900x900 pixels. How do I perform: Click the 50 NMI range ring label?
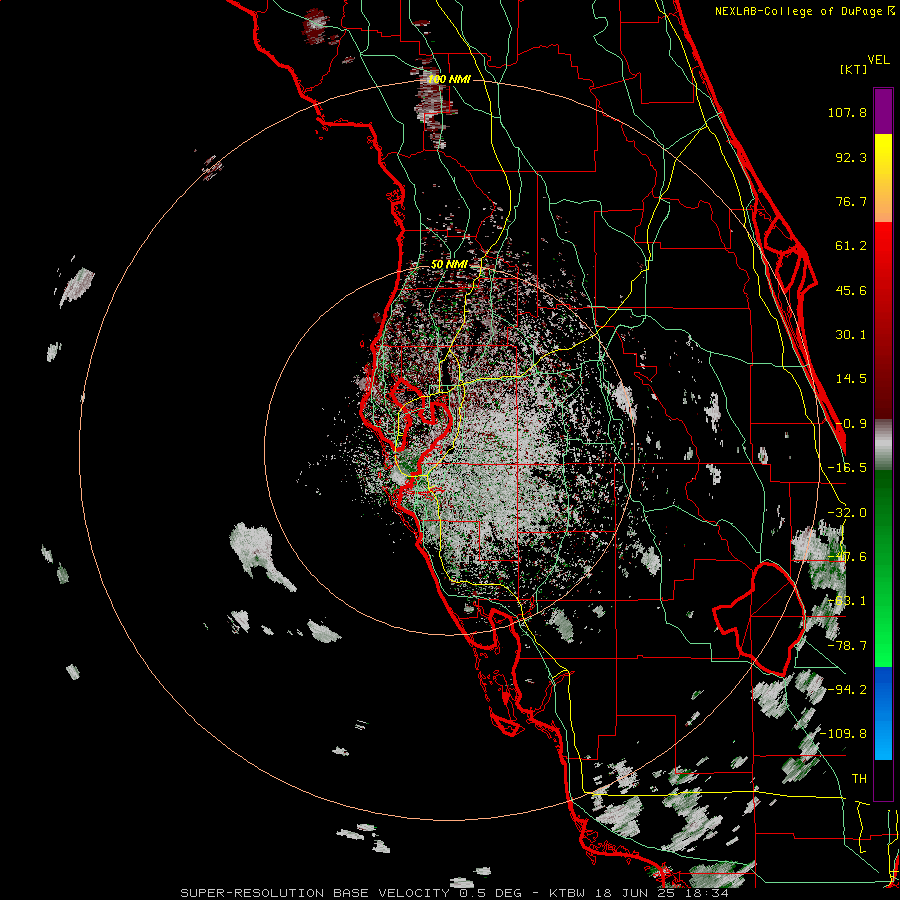pos(449,265)
